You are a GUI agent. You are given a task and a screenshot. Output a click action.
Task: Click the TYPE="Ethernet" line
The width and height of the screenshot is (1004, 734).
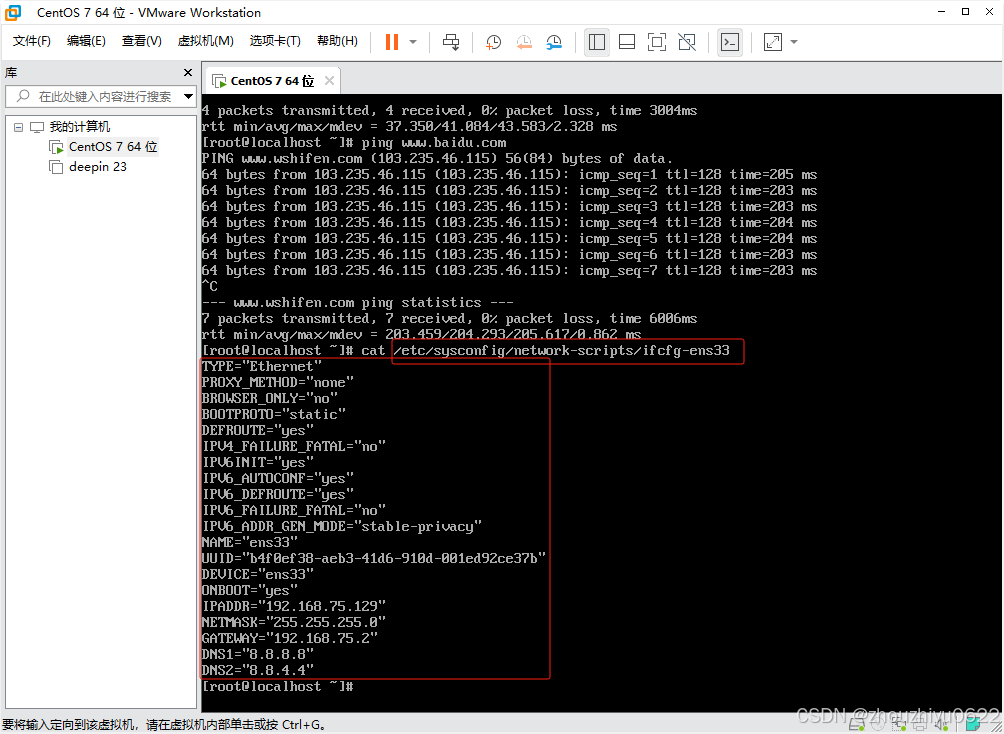coord(262,366)
